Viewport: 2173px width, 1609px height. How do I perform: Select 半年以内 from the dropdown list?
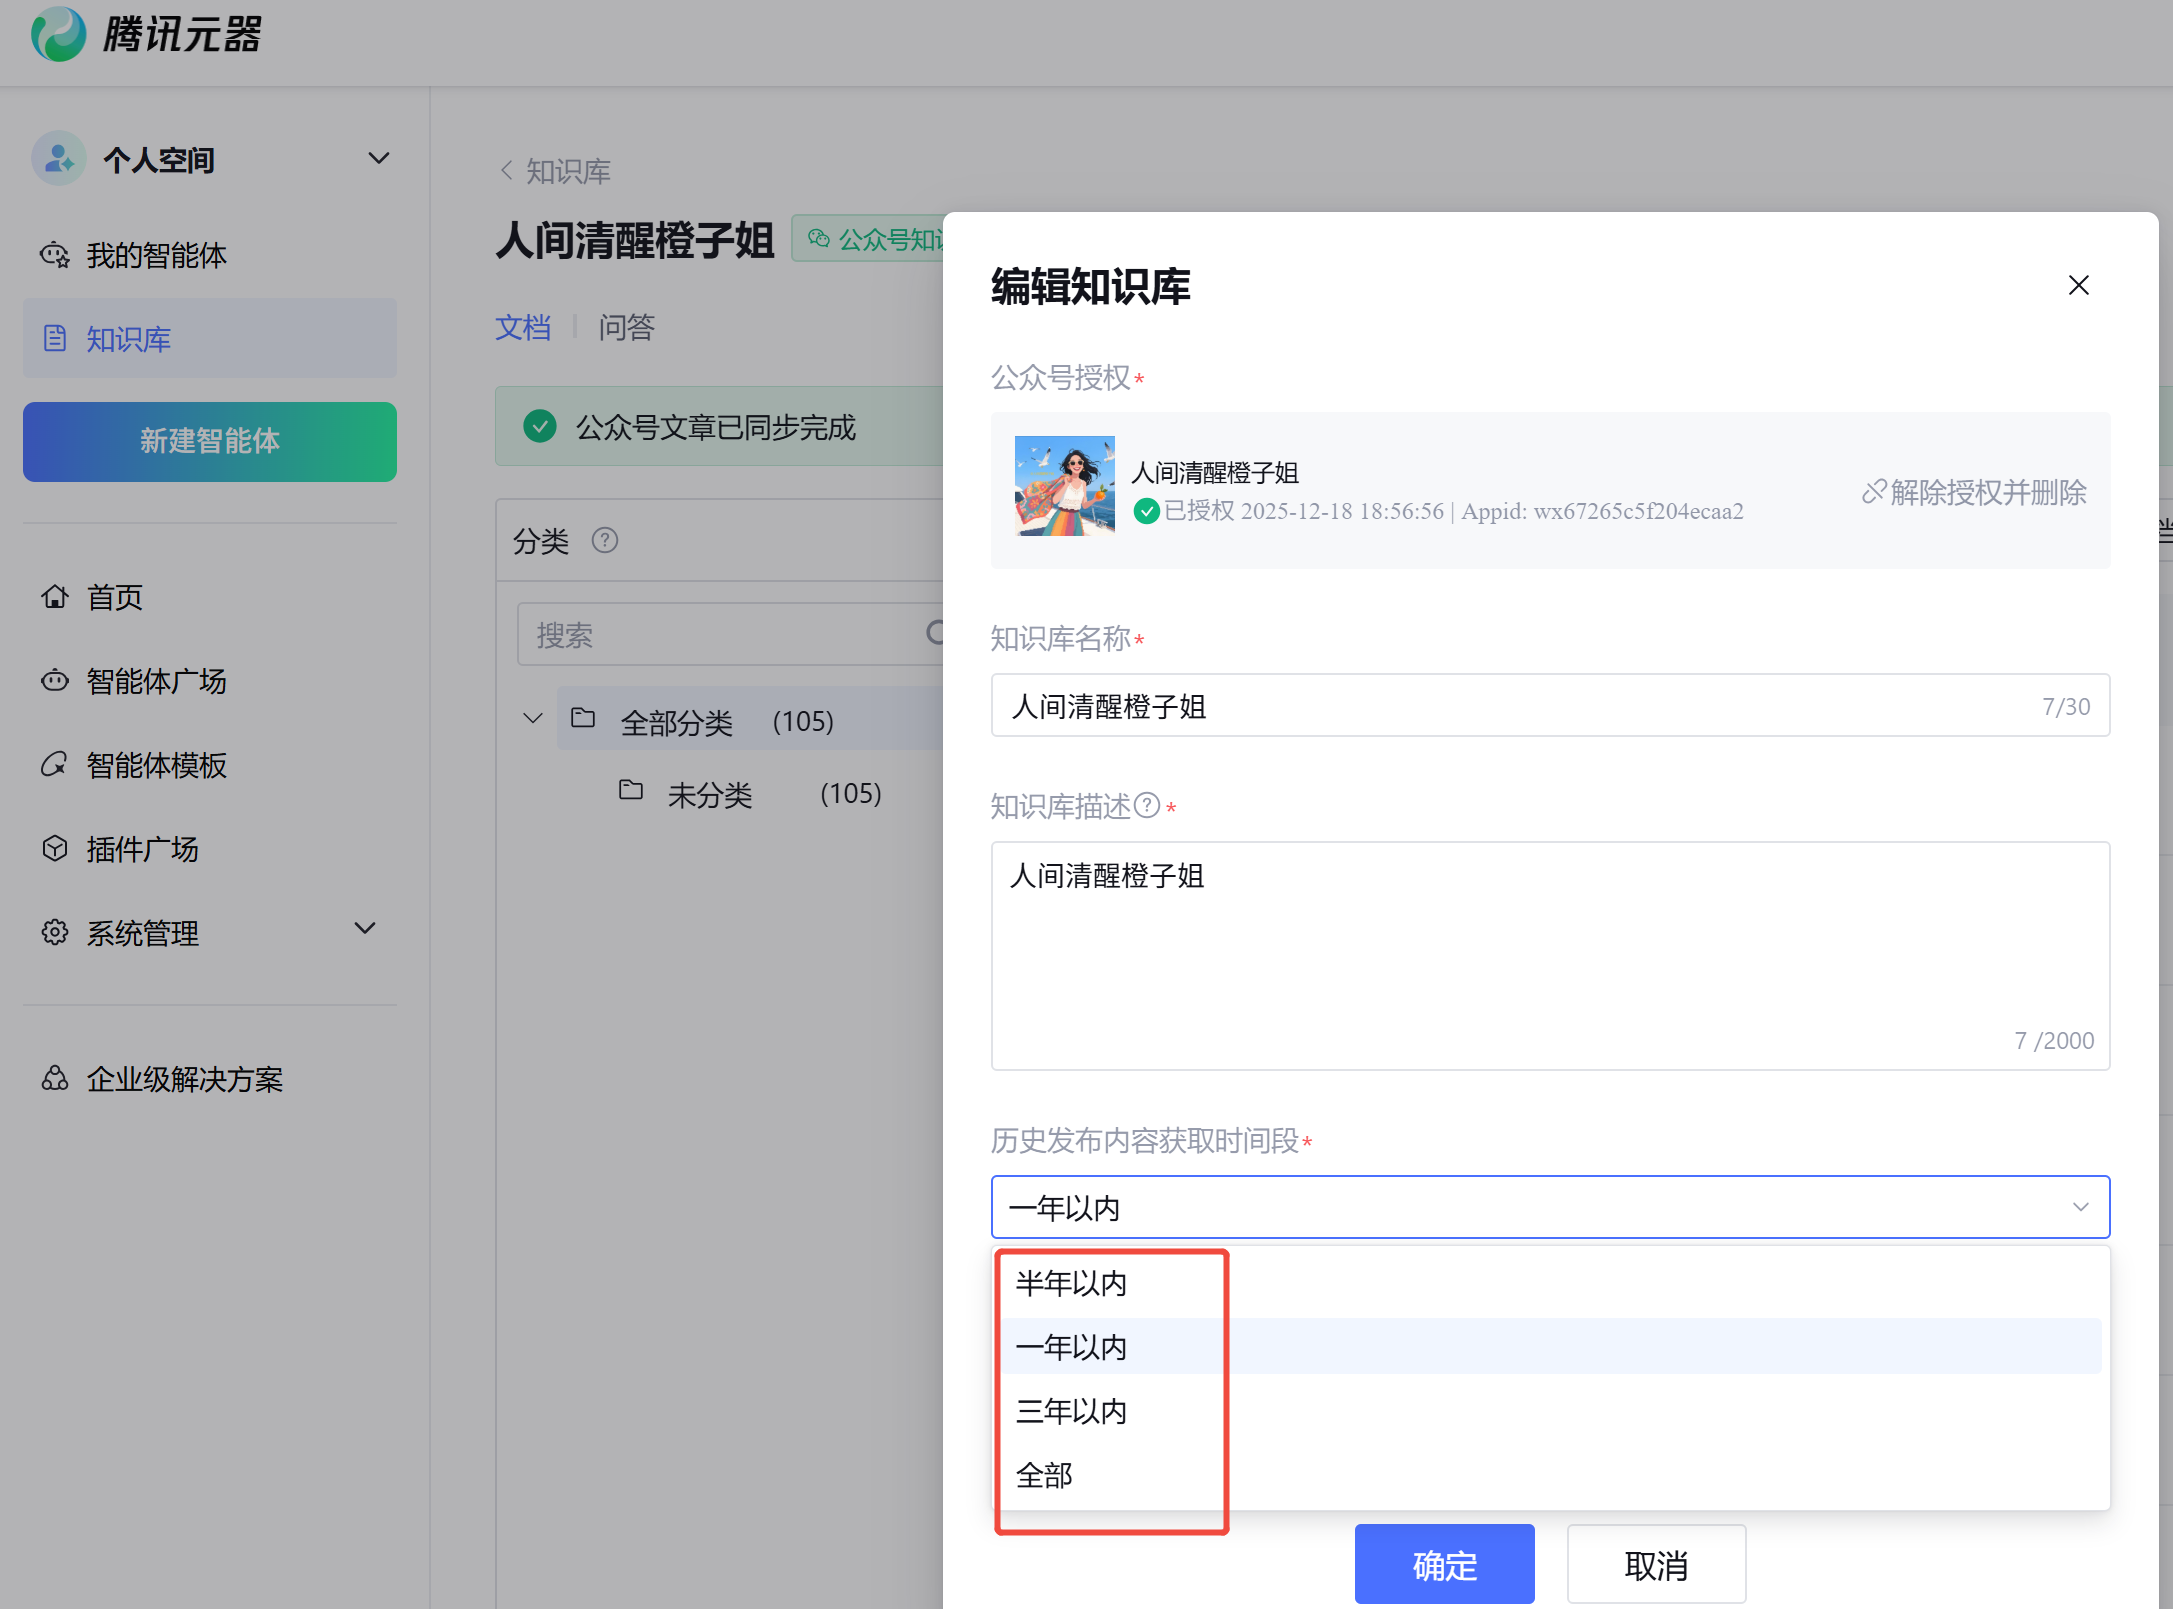(1071, 1283)
